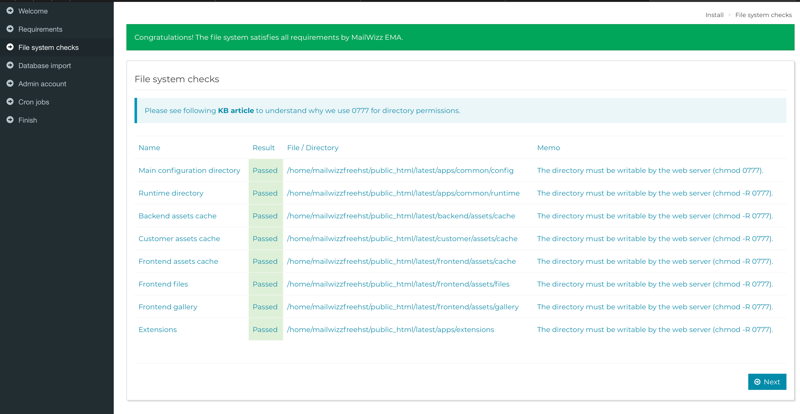Click the File / Directory column header
This screenshot has height=414, width=800.
coord(312,148)
